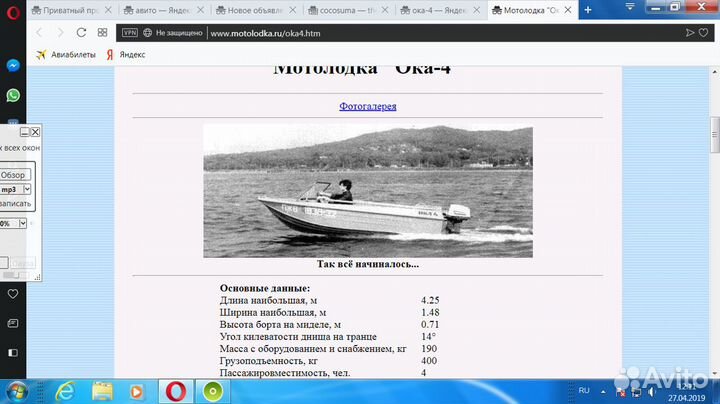Click the 27.04.2019 date in tray
The height and width of the screenshot is (404, 720).
[x=686, y=398]
